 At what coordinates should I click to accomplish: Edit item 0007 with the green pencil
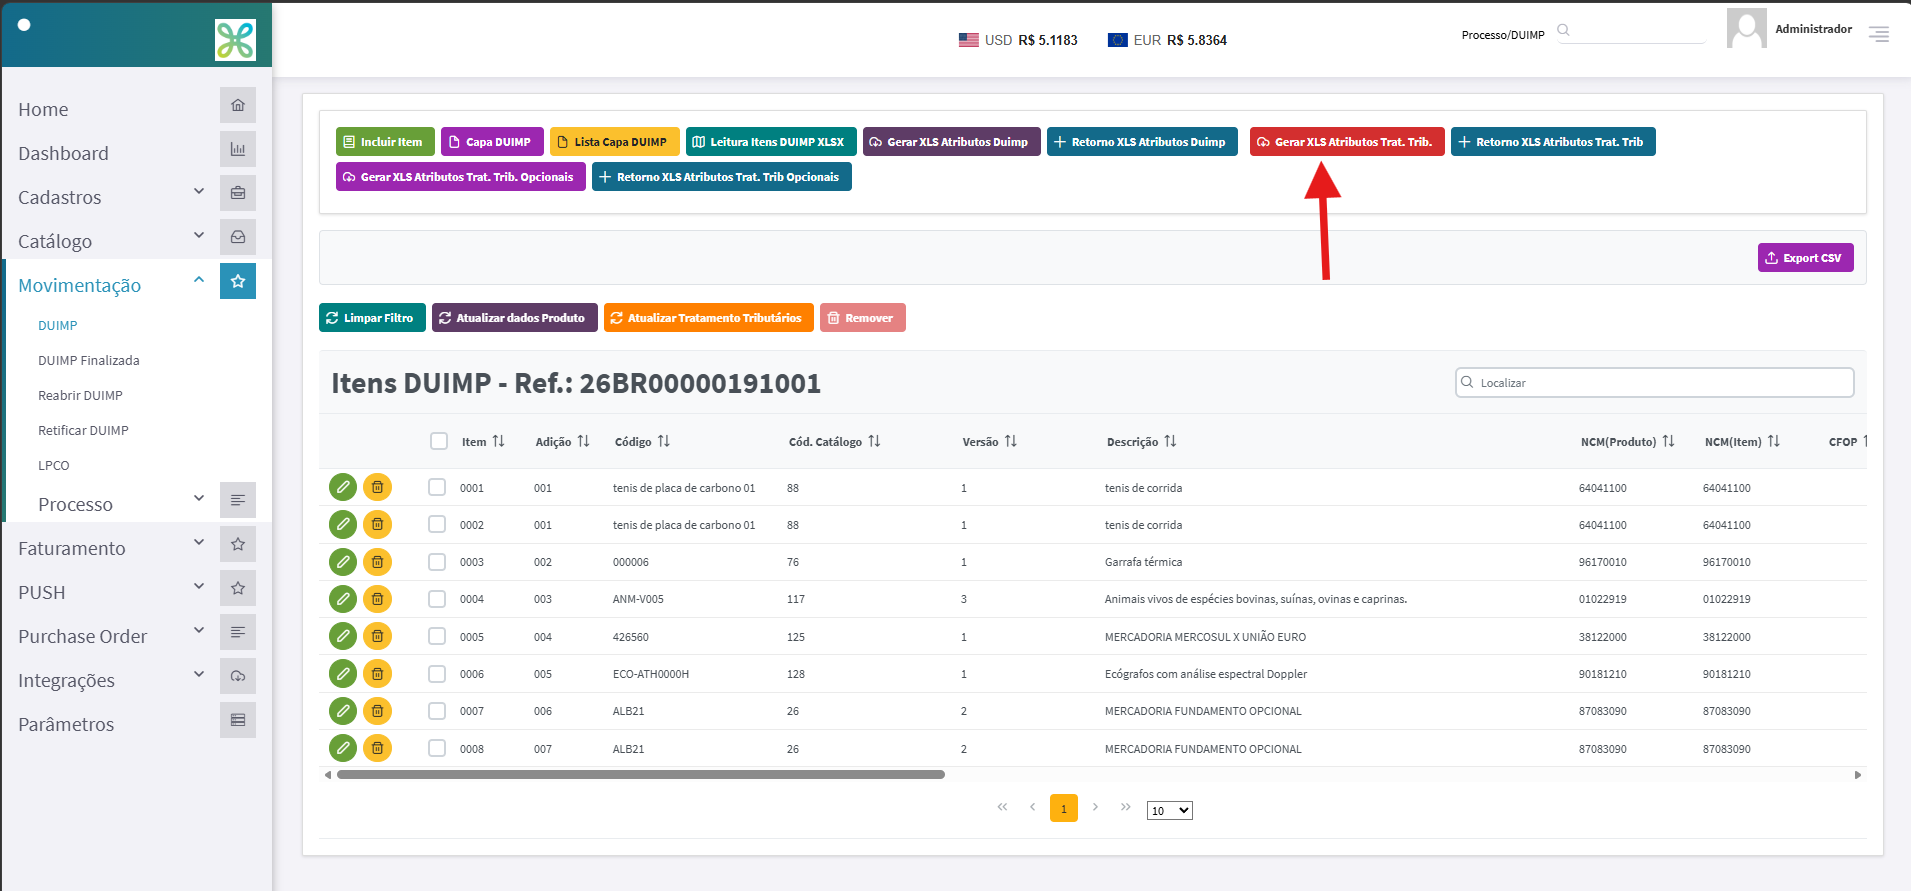pyautogui.click(x=343, y=711)
